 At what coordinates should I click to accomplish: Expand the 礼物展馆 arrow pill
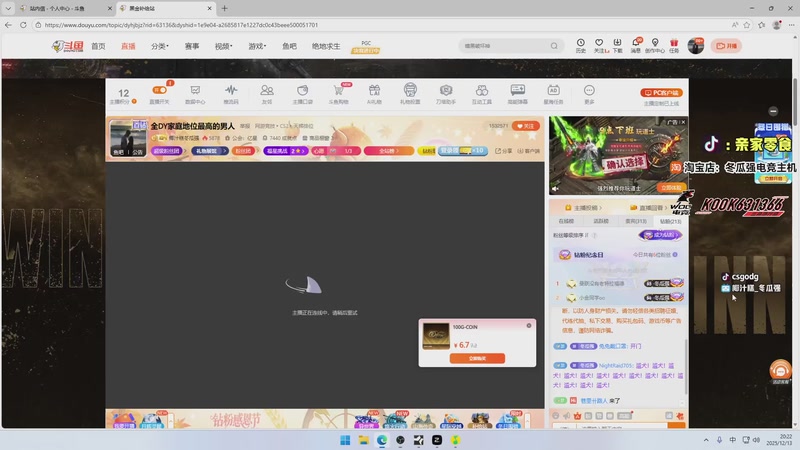[x=210, y=151]
